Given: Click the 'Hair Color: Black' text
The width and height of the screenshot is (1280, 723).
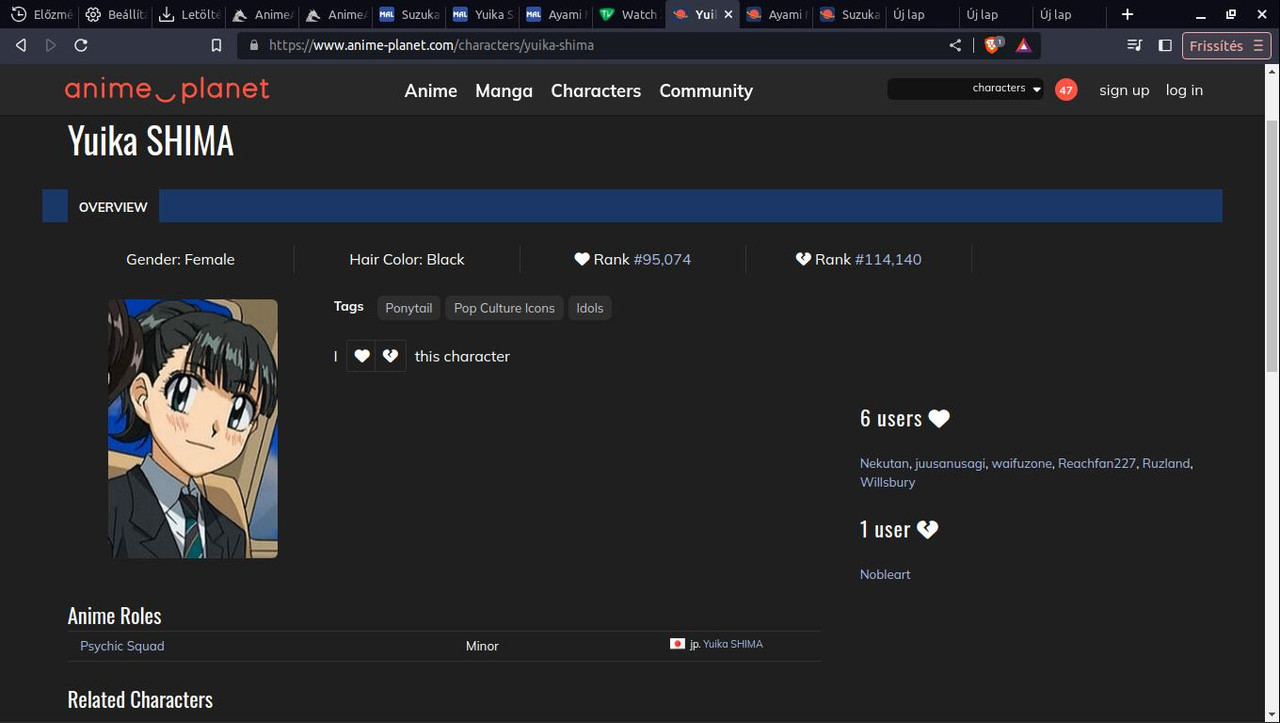Looking at the screenshot, I should point(407,259).
